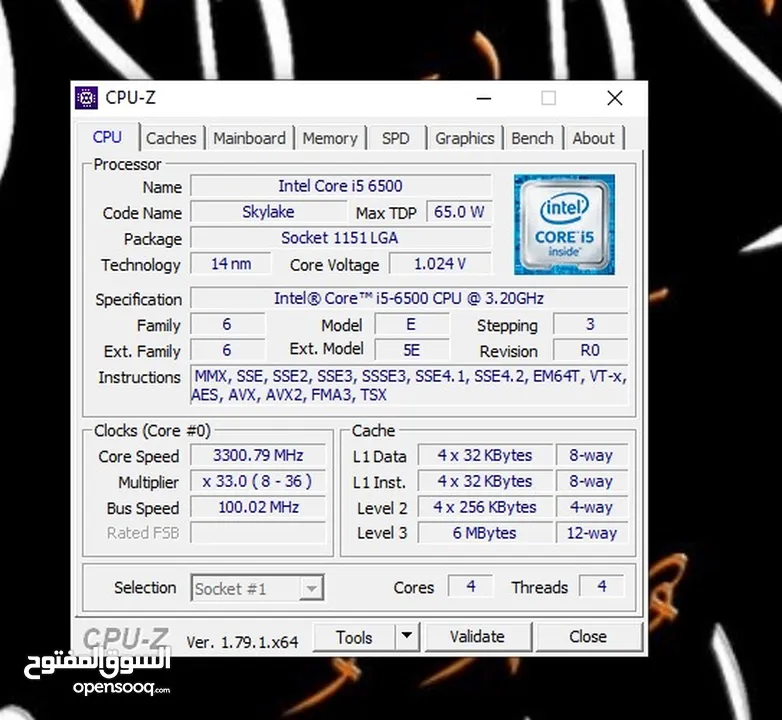The image size is (782, 720).
Task: Open the SPD tab
Action: [x=395, y=138]
